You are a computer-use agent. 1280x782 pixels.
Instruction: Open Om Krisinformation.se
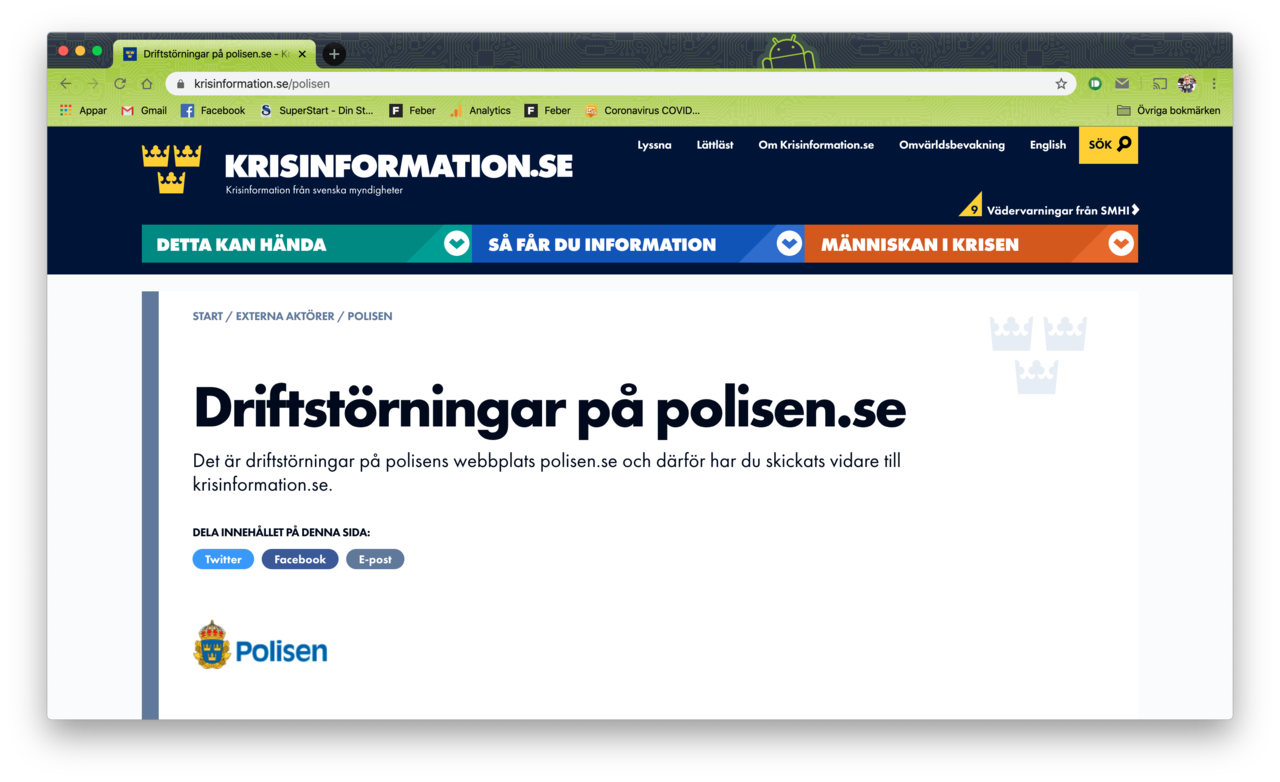(816, 145)
